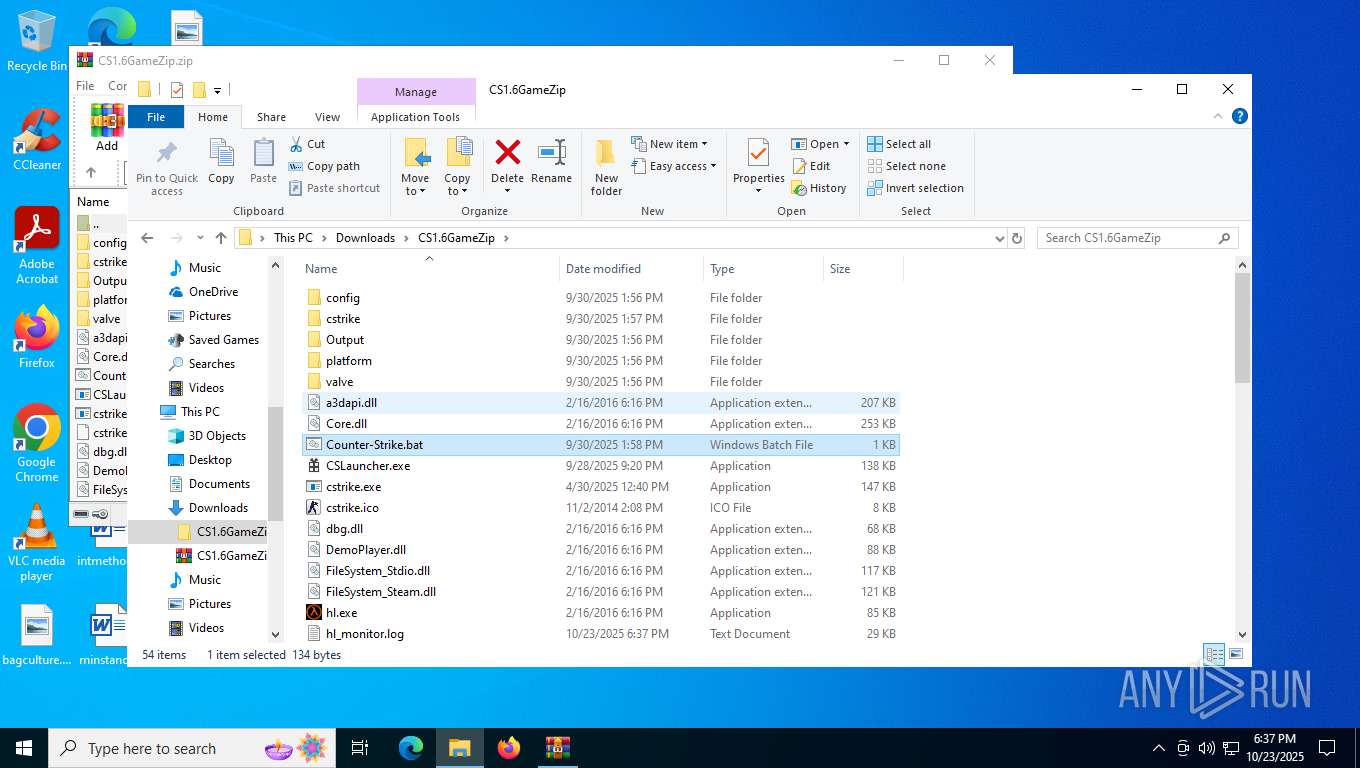Image resolution: width=1360 pixels, height=768 pixels.
Task: Click Select all
Action: coord(899,144)
